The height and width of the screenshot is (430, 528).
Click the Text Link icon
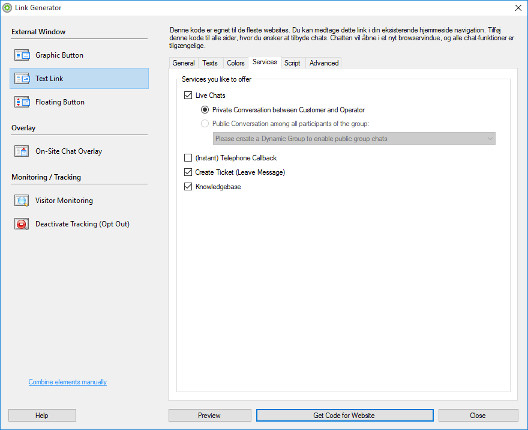coord(22,78)
